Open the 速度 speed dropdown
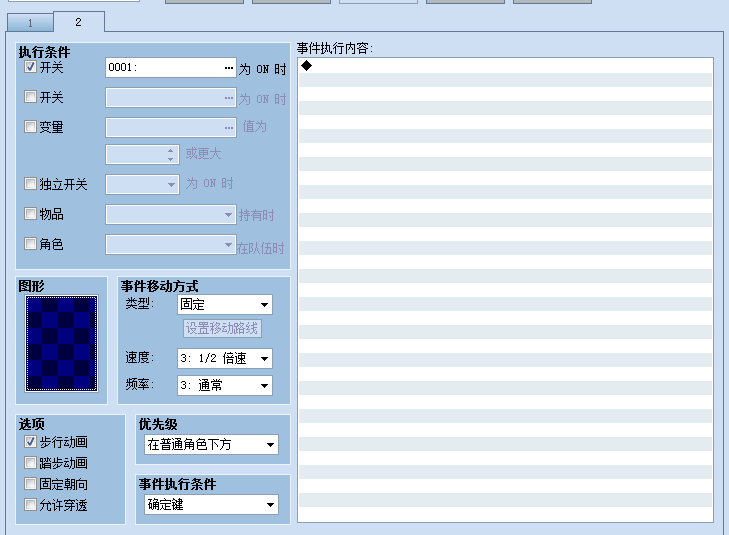Image resolution: width=729 pixels, height=535 pixels. (225, 358)
